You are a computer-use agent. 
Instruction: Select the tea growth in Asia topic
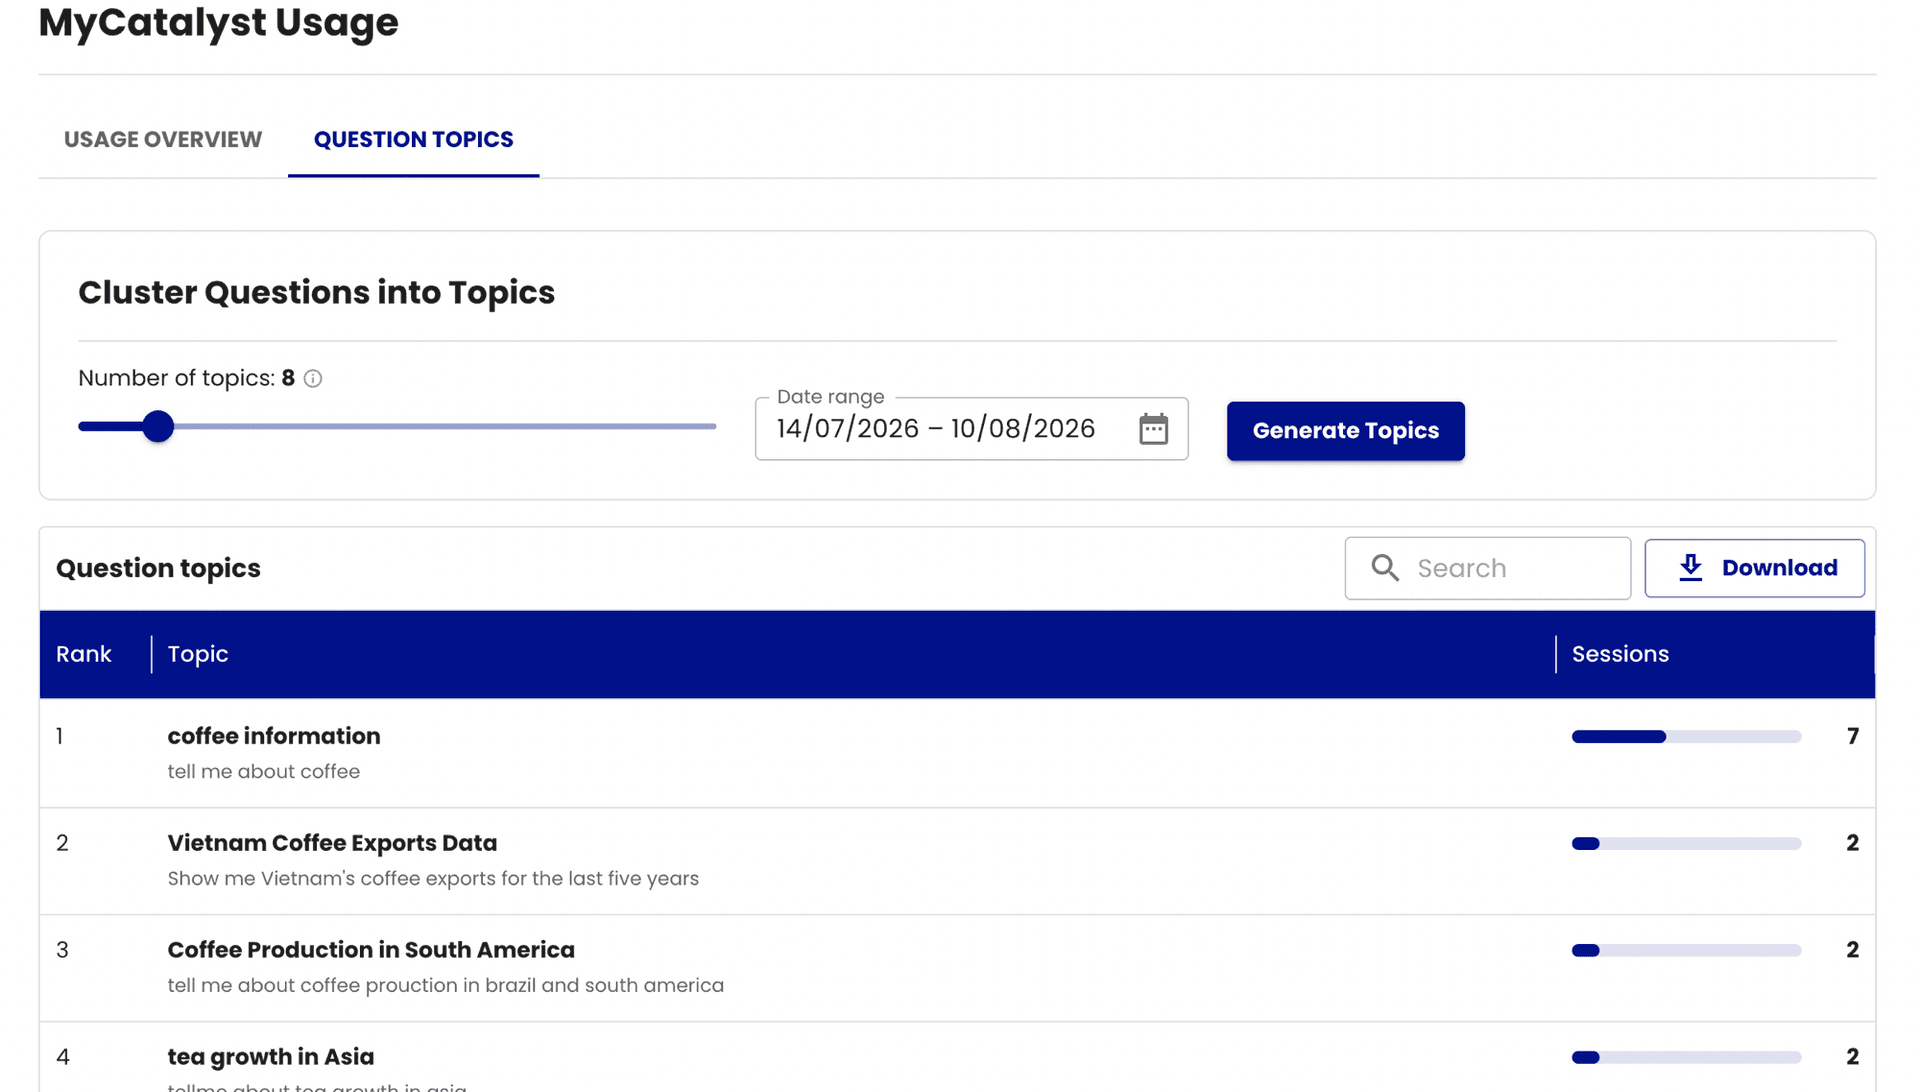pyautogui.click(x=271, y=1057)
